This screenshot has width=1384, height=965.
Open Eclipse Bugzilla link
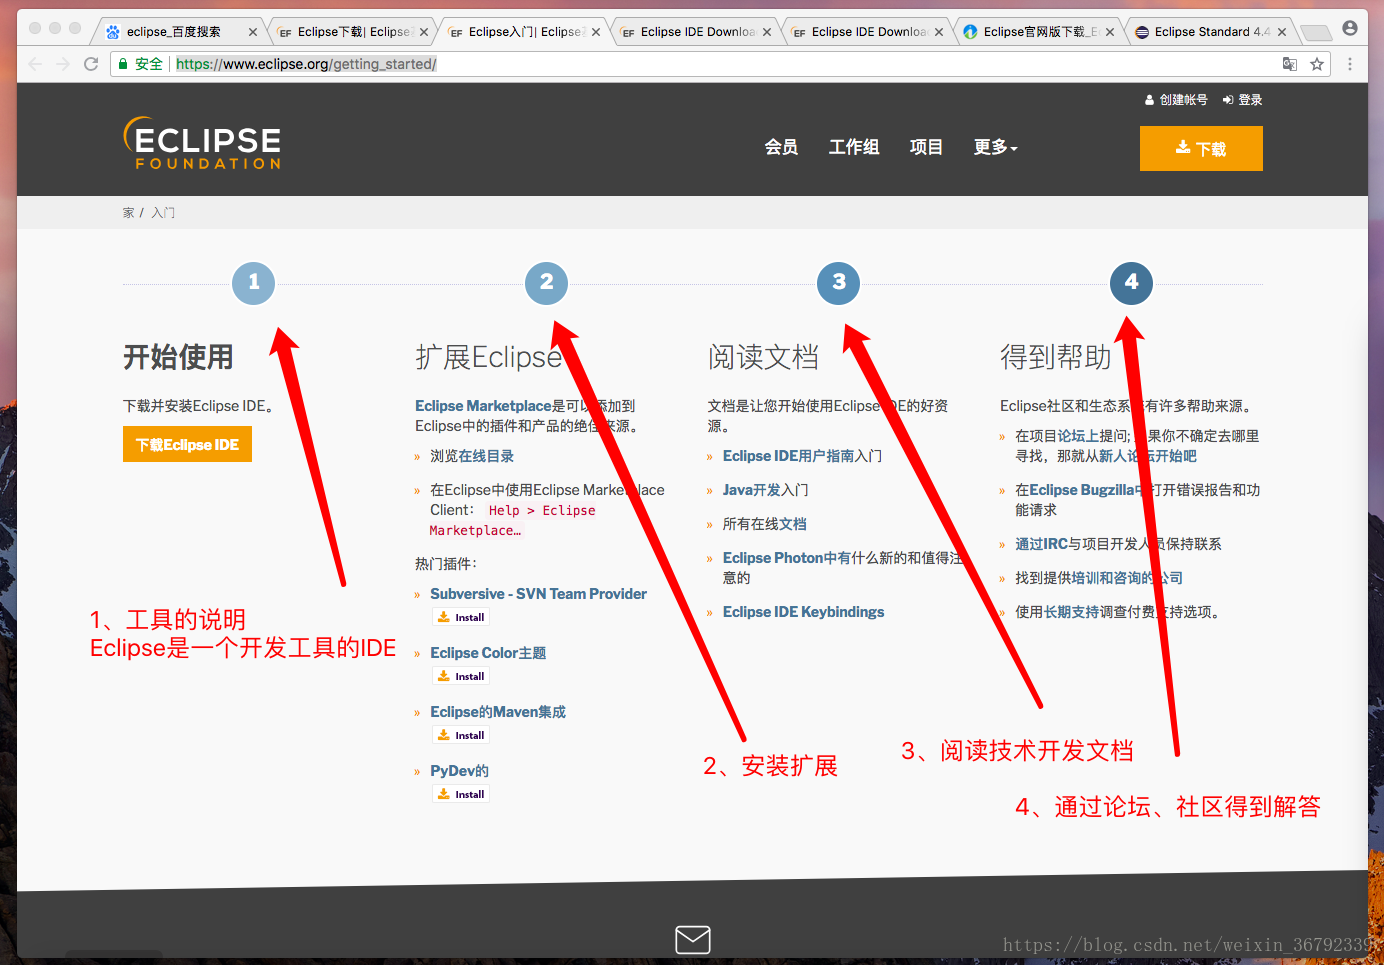[x=1082, y=490]
